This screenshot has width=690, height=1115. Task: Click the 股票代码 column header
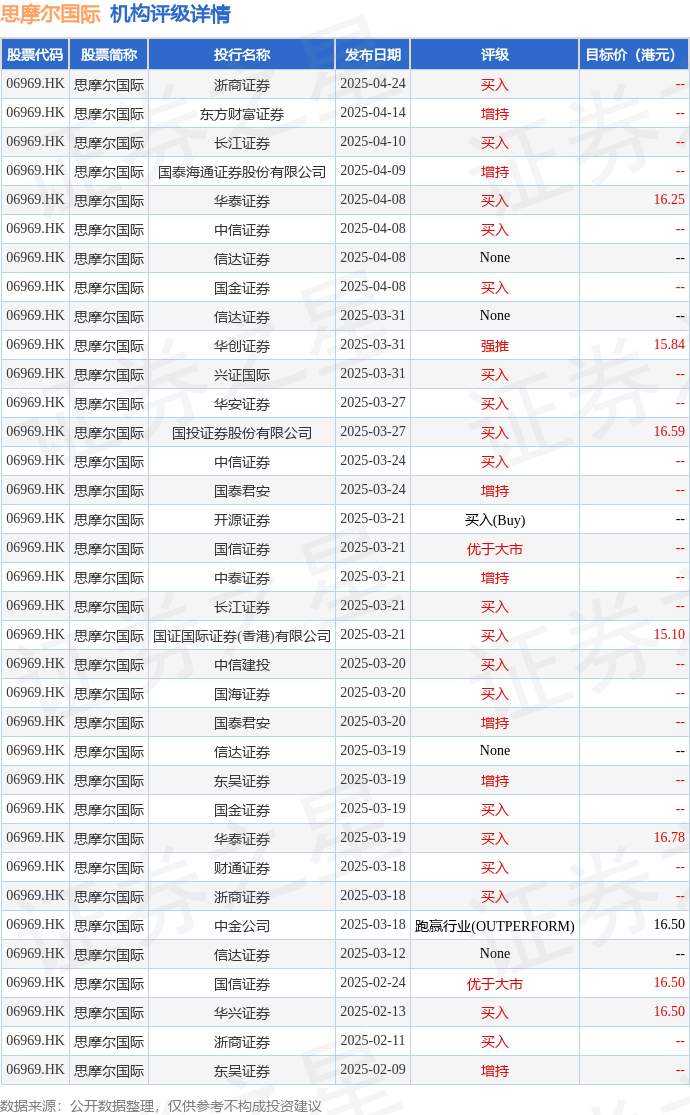(x=35, y=55)
